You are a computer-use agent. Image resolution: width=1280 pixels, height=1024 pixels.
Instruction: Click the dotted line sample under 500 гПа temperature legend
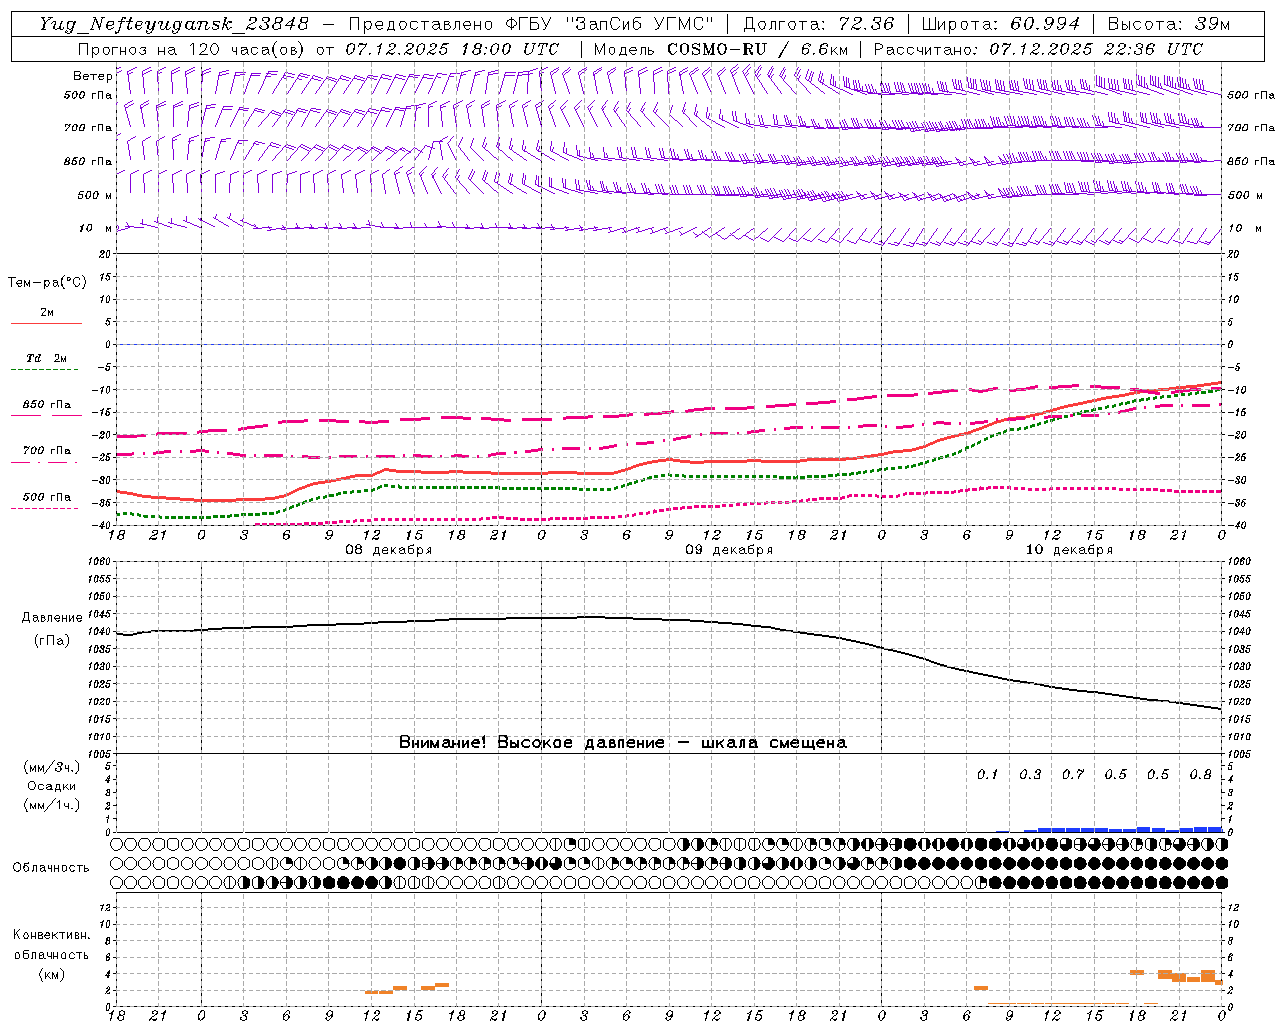pos(46,508)
